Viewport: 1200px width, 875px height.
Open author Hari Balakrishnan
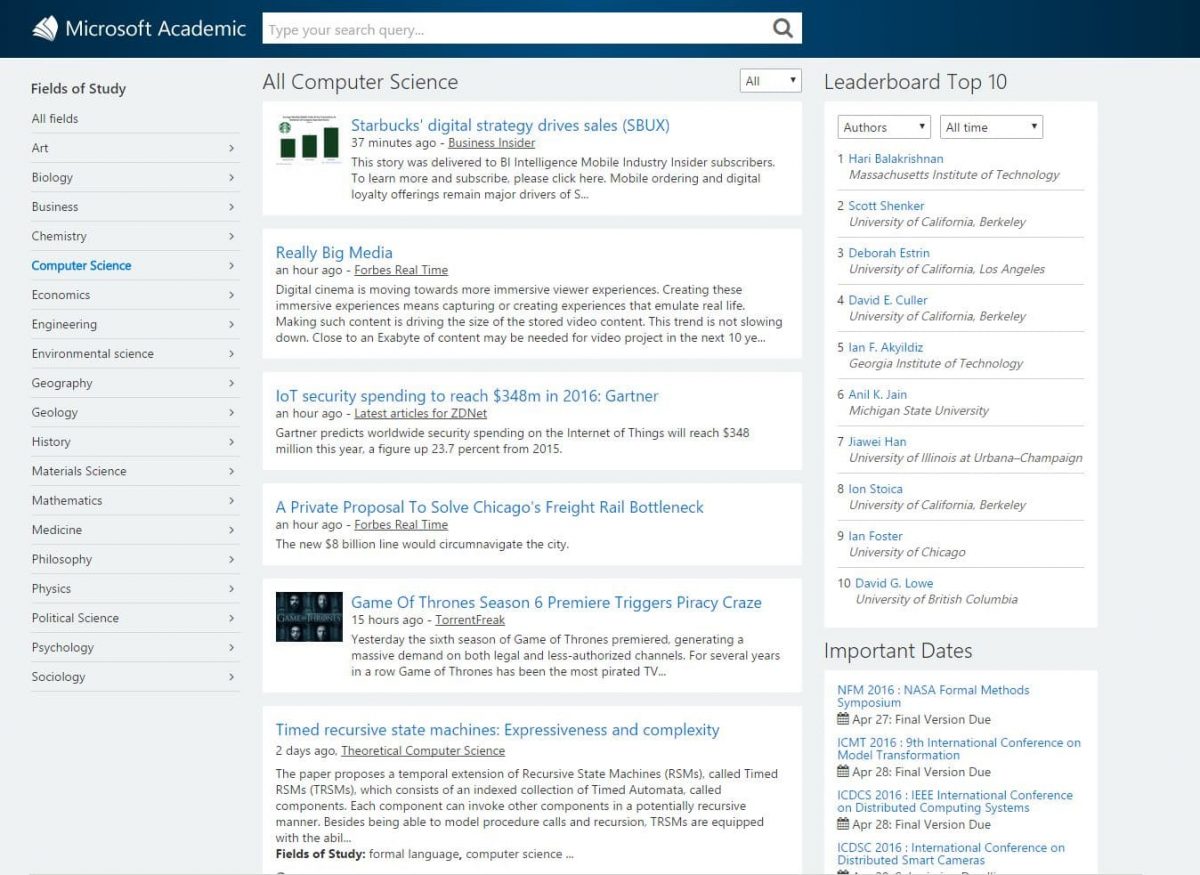click(896, 158)
